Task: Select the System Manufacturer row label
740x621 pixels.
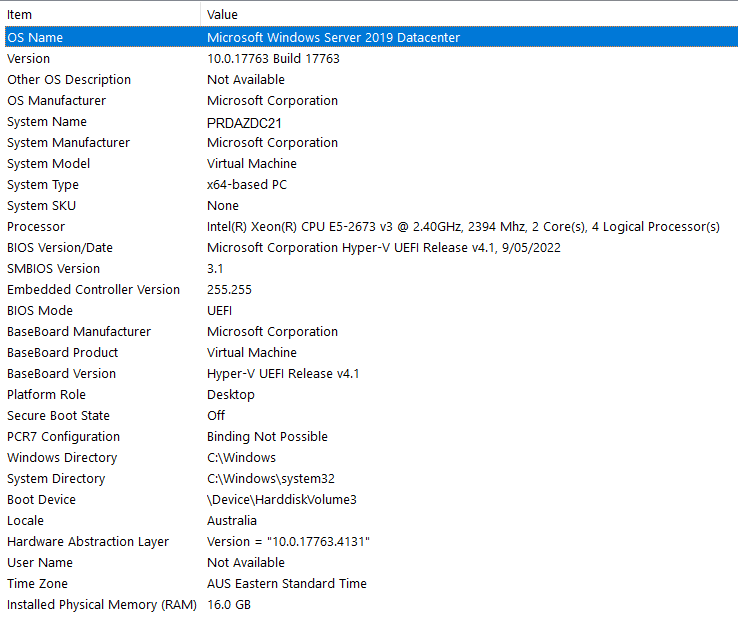Action: [x=68, y=143]
